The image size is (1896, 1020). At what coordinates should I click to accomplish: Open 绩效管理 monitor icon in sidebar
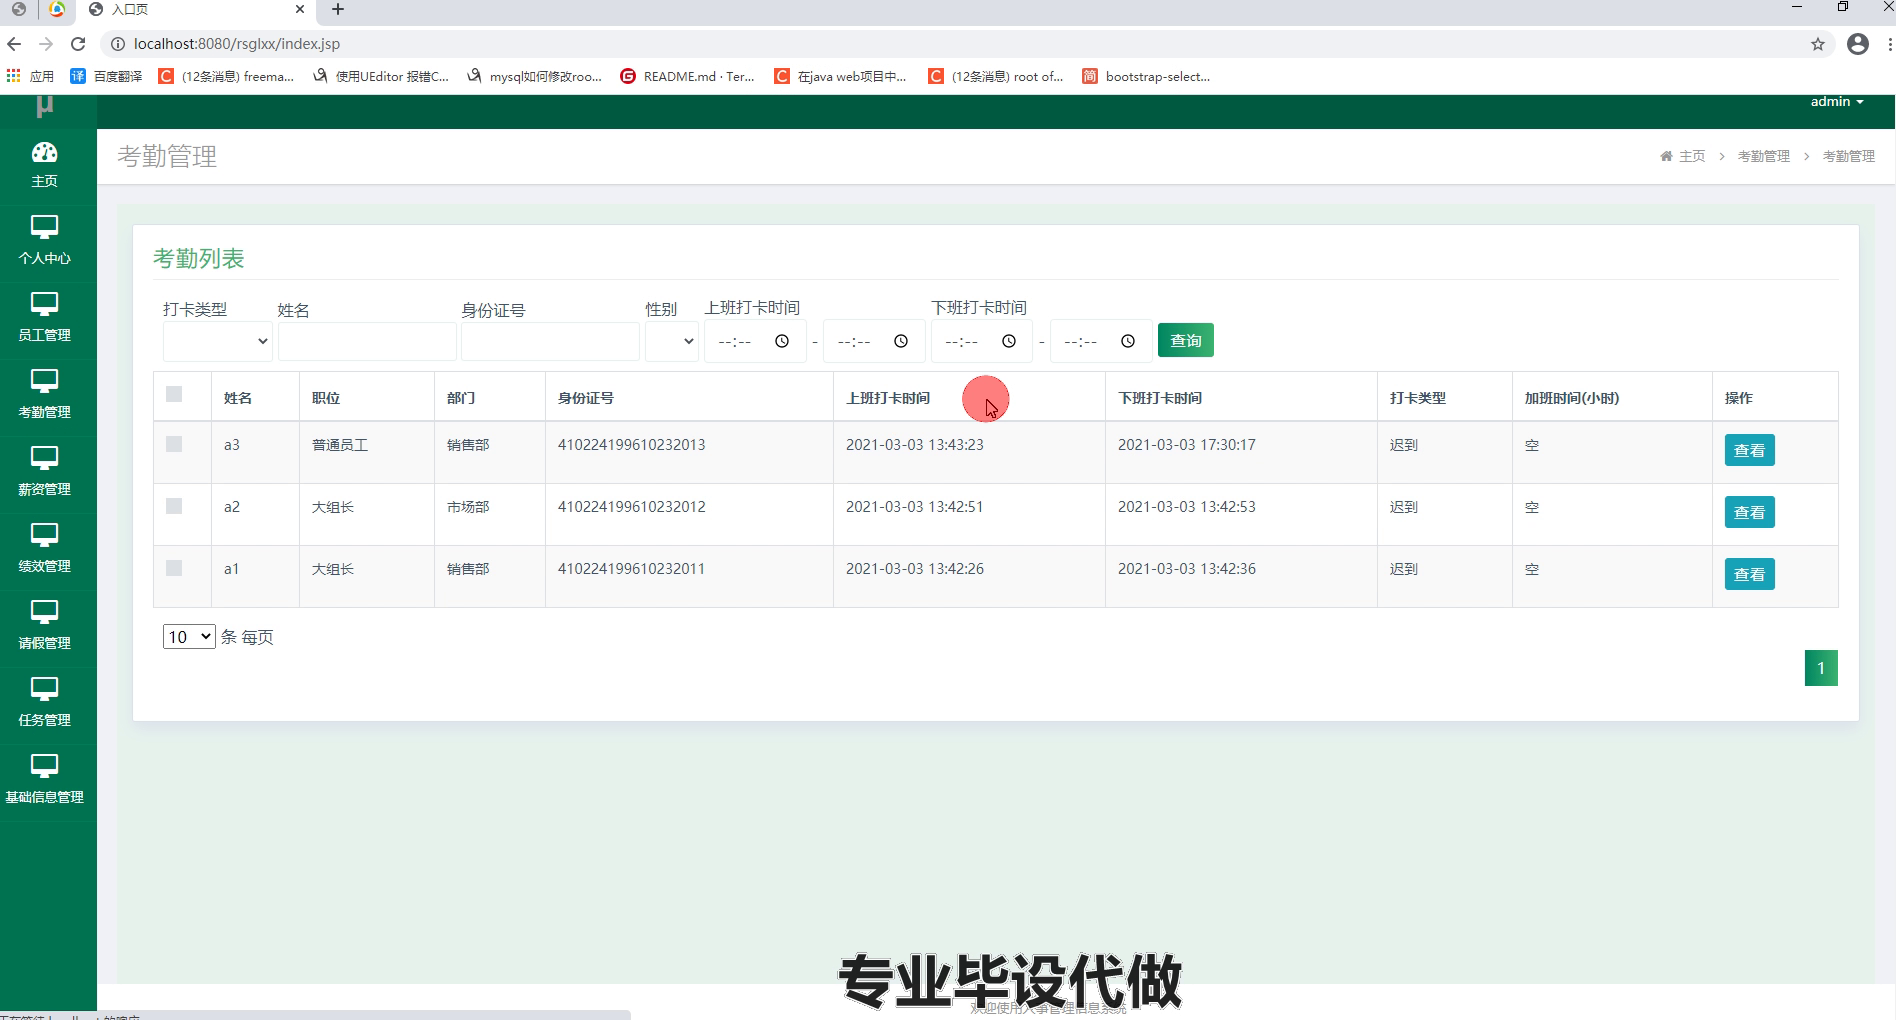pyautogui.click(x=44, y=535)
